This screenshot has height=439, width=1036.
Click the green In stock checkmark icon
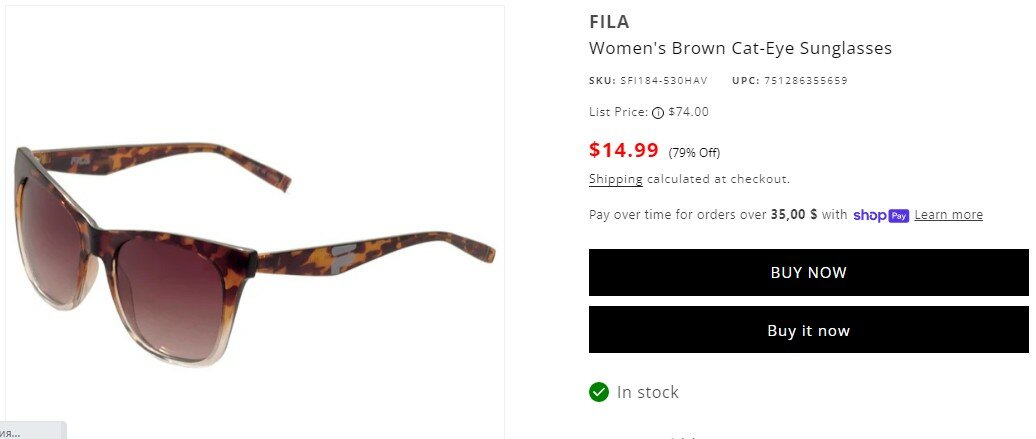point(599,392)
